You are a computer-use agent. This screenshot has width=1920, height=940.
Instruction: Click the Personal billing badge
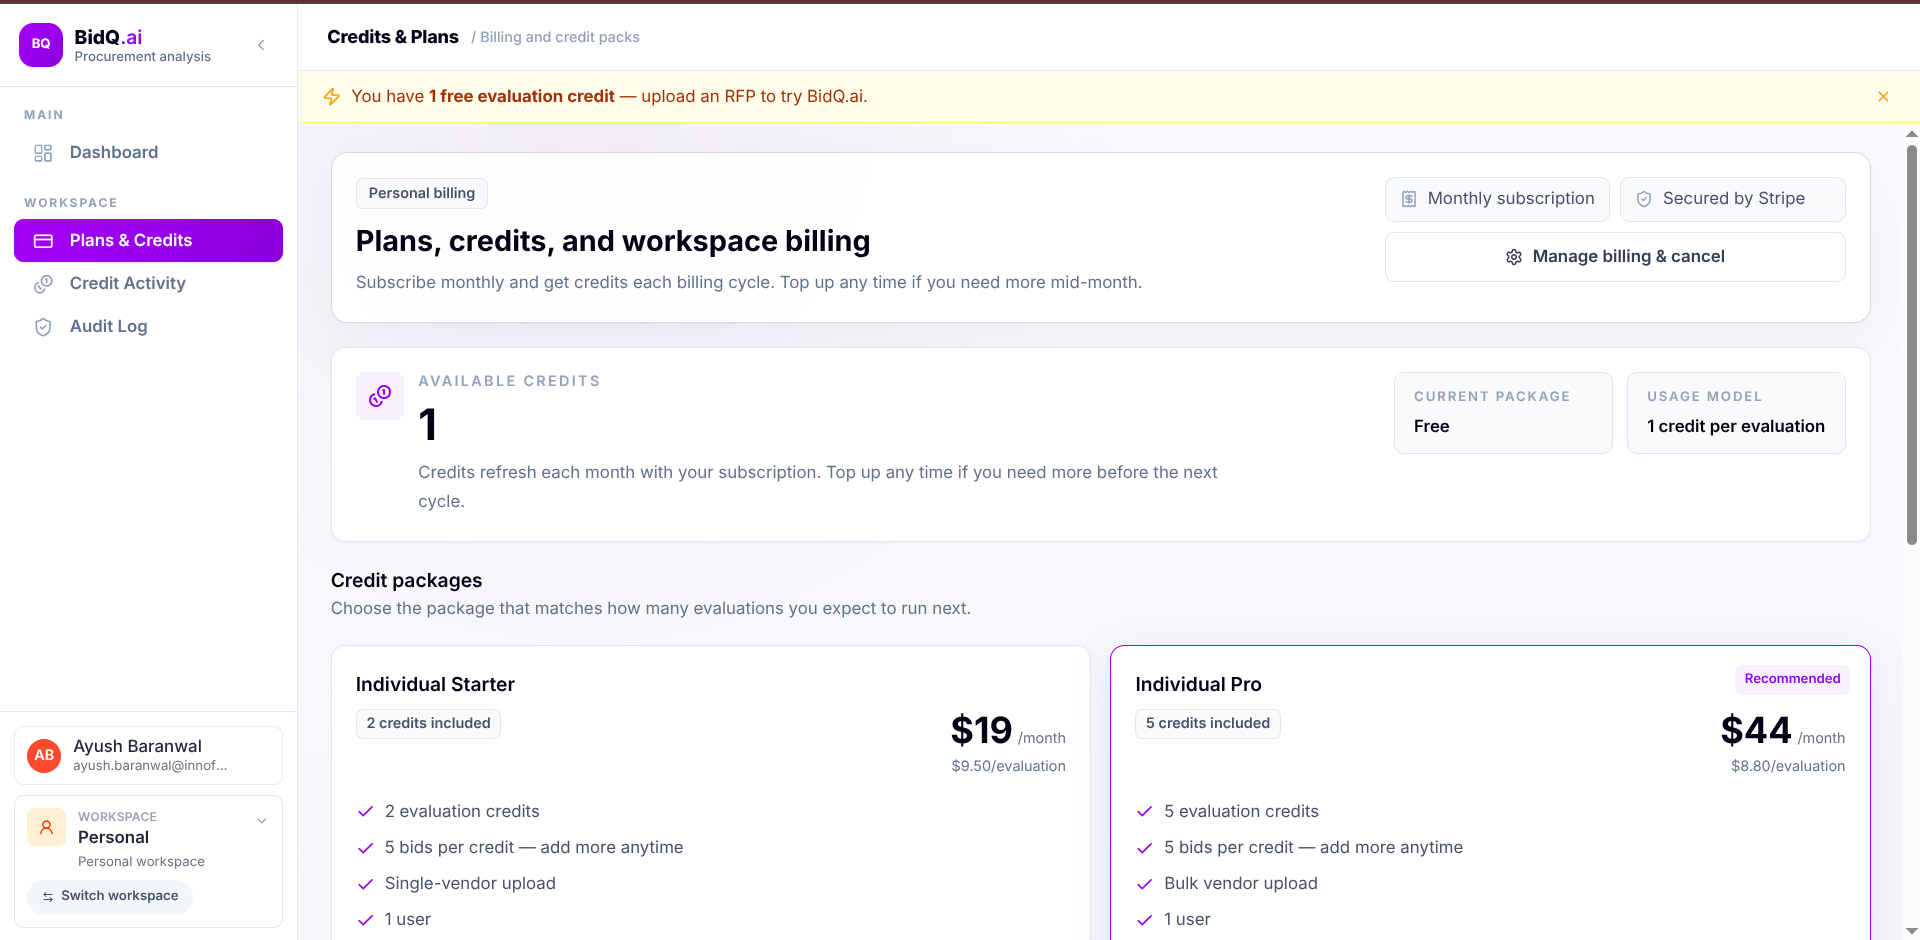coord(422,194)
